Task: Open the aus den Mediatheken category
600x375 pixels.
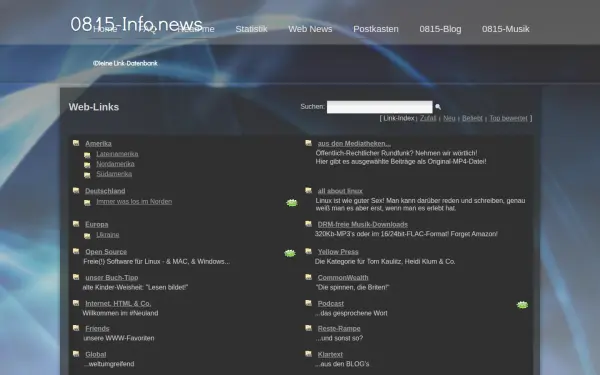Action: click(x=354, y=143)
